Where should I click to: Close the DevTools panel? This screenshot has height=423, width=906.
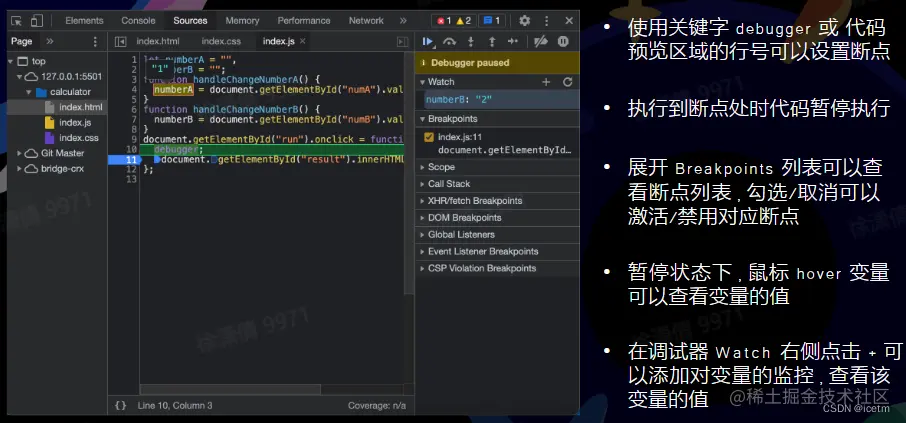pos(569,21)
